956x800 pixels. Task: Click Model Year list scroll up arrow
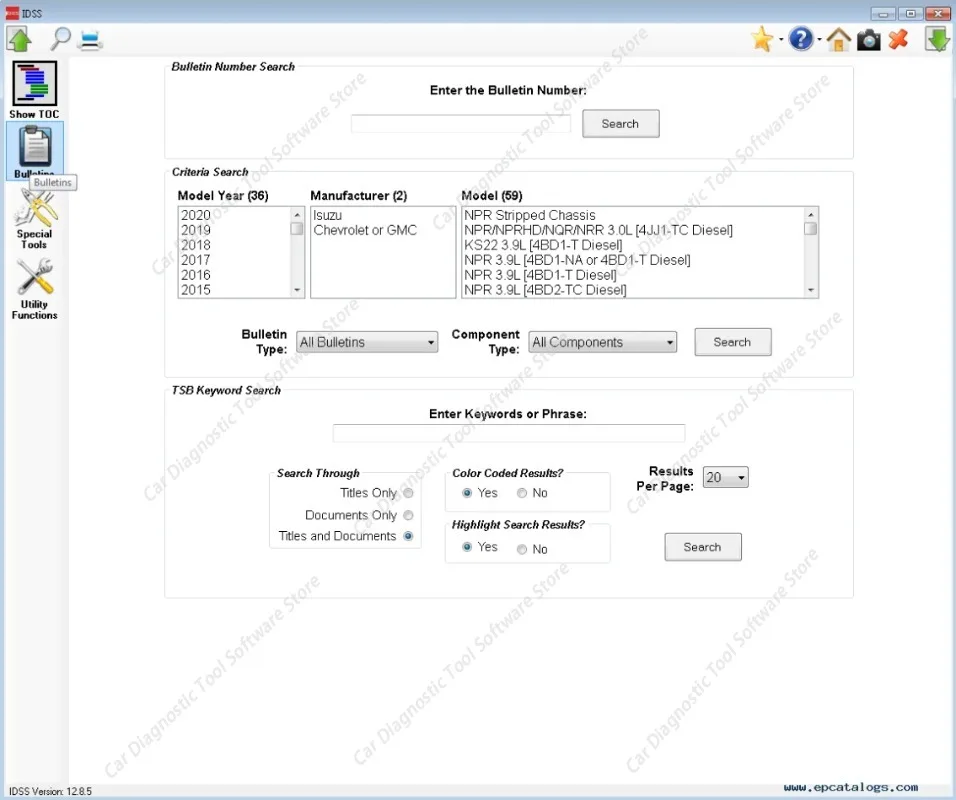tap(297, 214)
